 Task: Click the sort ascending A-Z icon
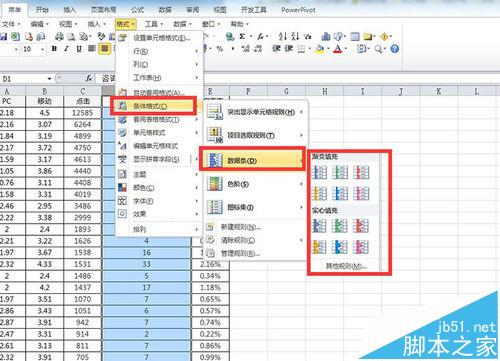(283, 36)
